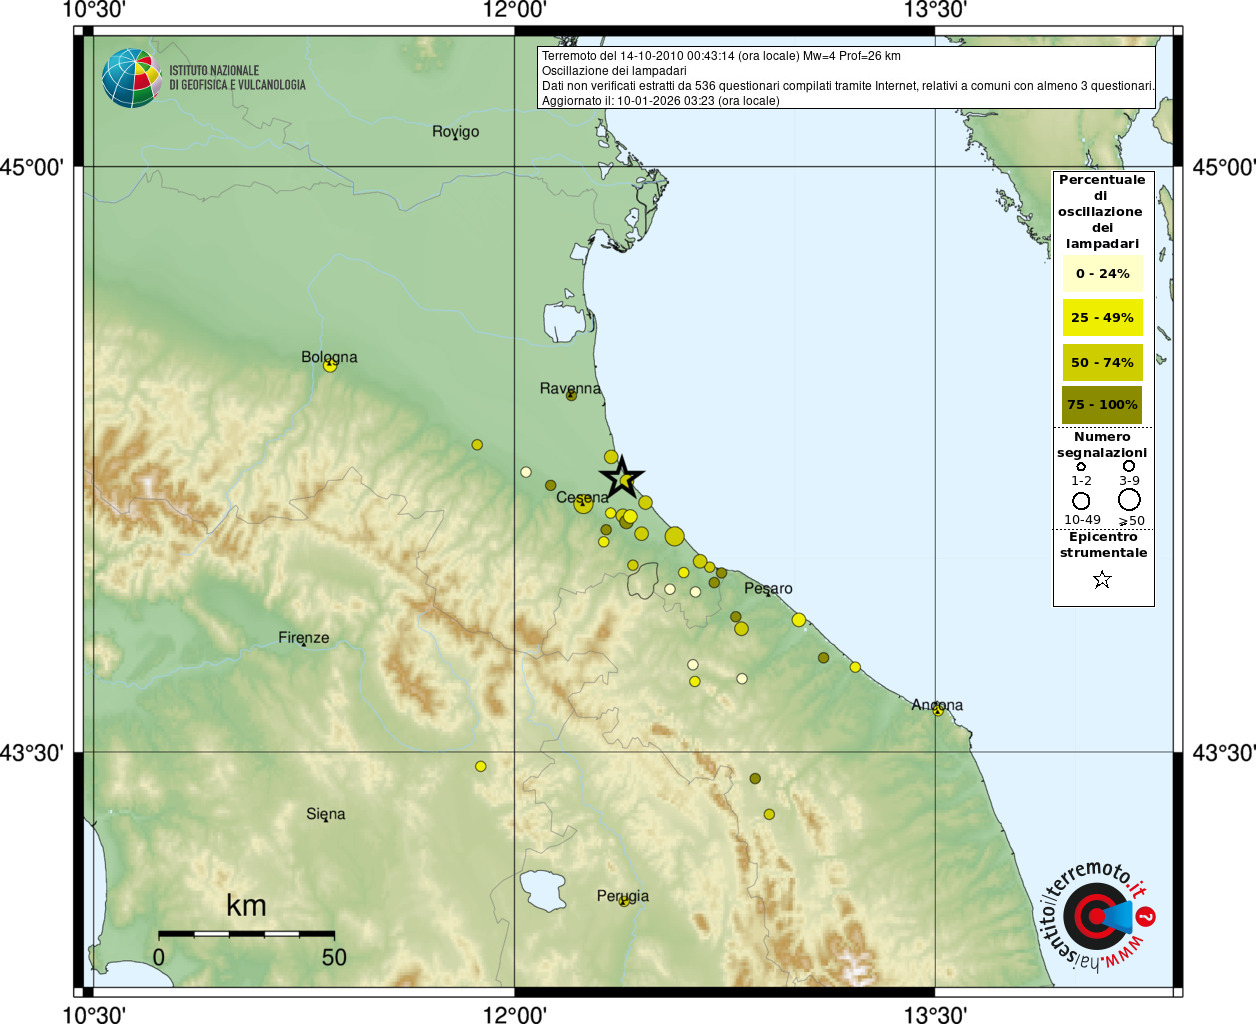Viewport: 1256px width, 1024px height.
Task: Pick the 25 - 49% legend swatch
Action: [x=1102, y=318]
